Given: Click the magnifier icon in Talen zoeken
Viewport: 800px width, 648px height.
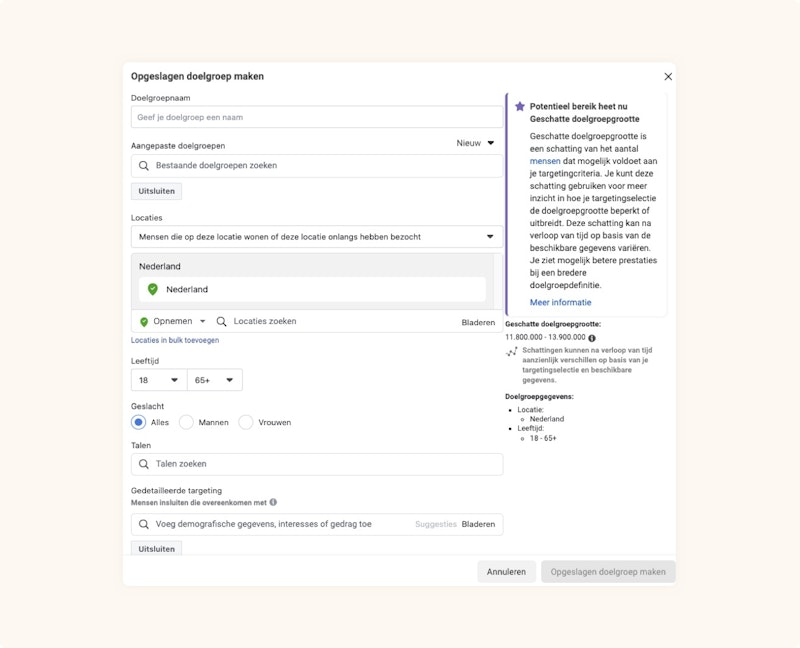Looking at the screenshot, I should (x=143, y=463).
